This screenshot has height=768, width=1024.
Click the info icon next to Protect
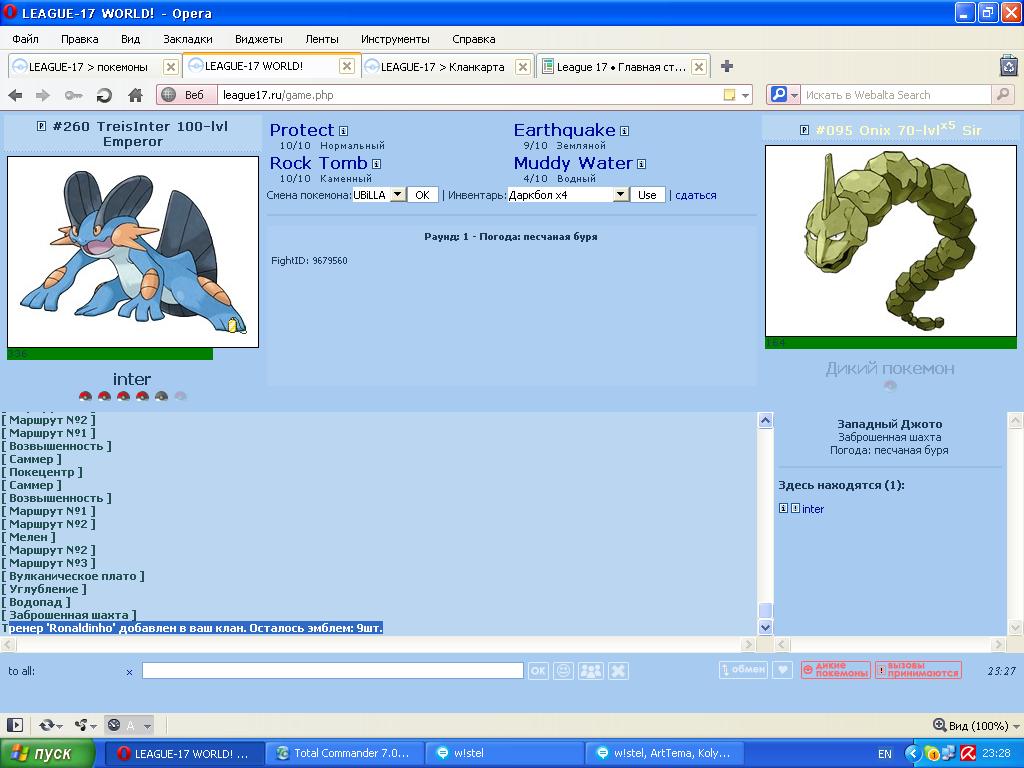click(x=344, y=131)
